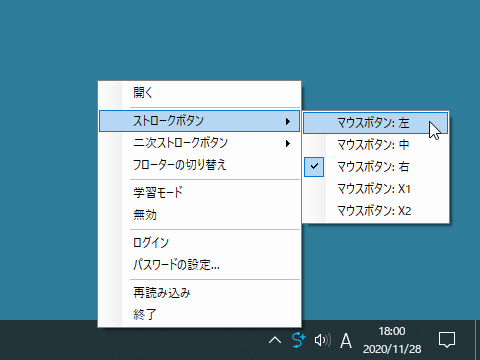Expand the 二次ストロークボタン submenu arrow

[288, 143]
